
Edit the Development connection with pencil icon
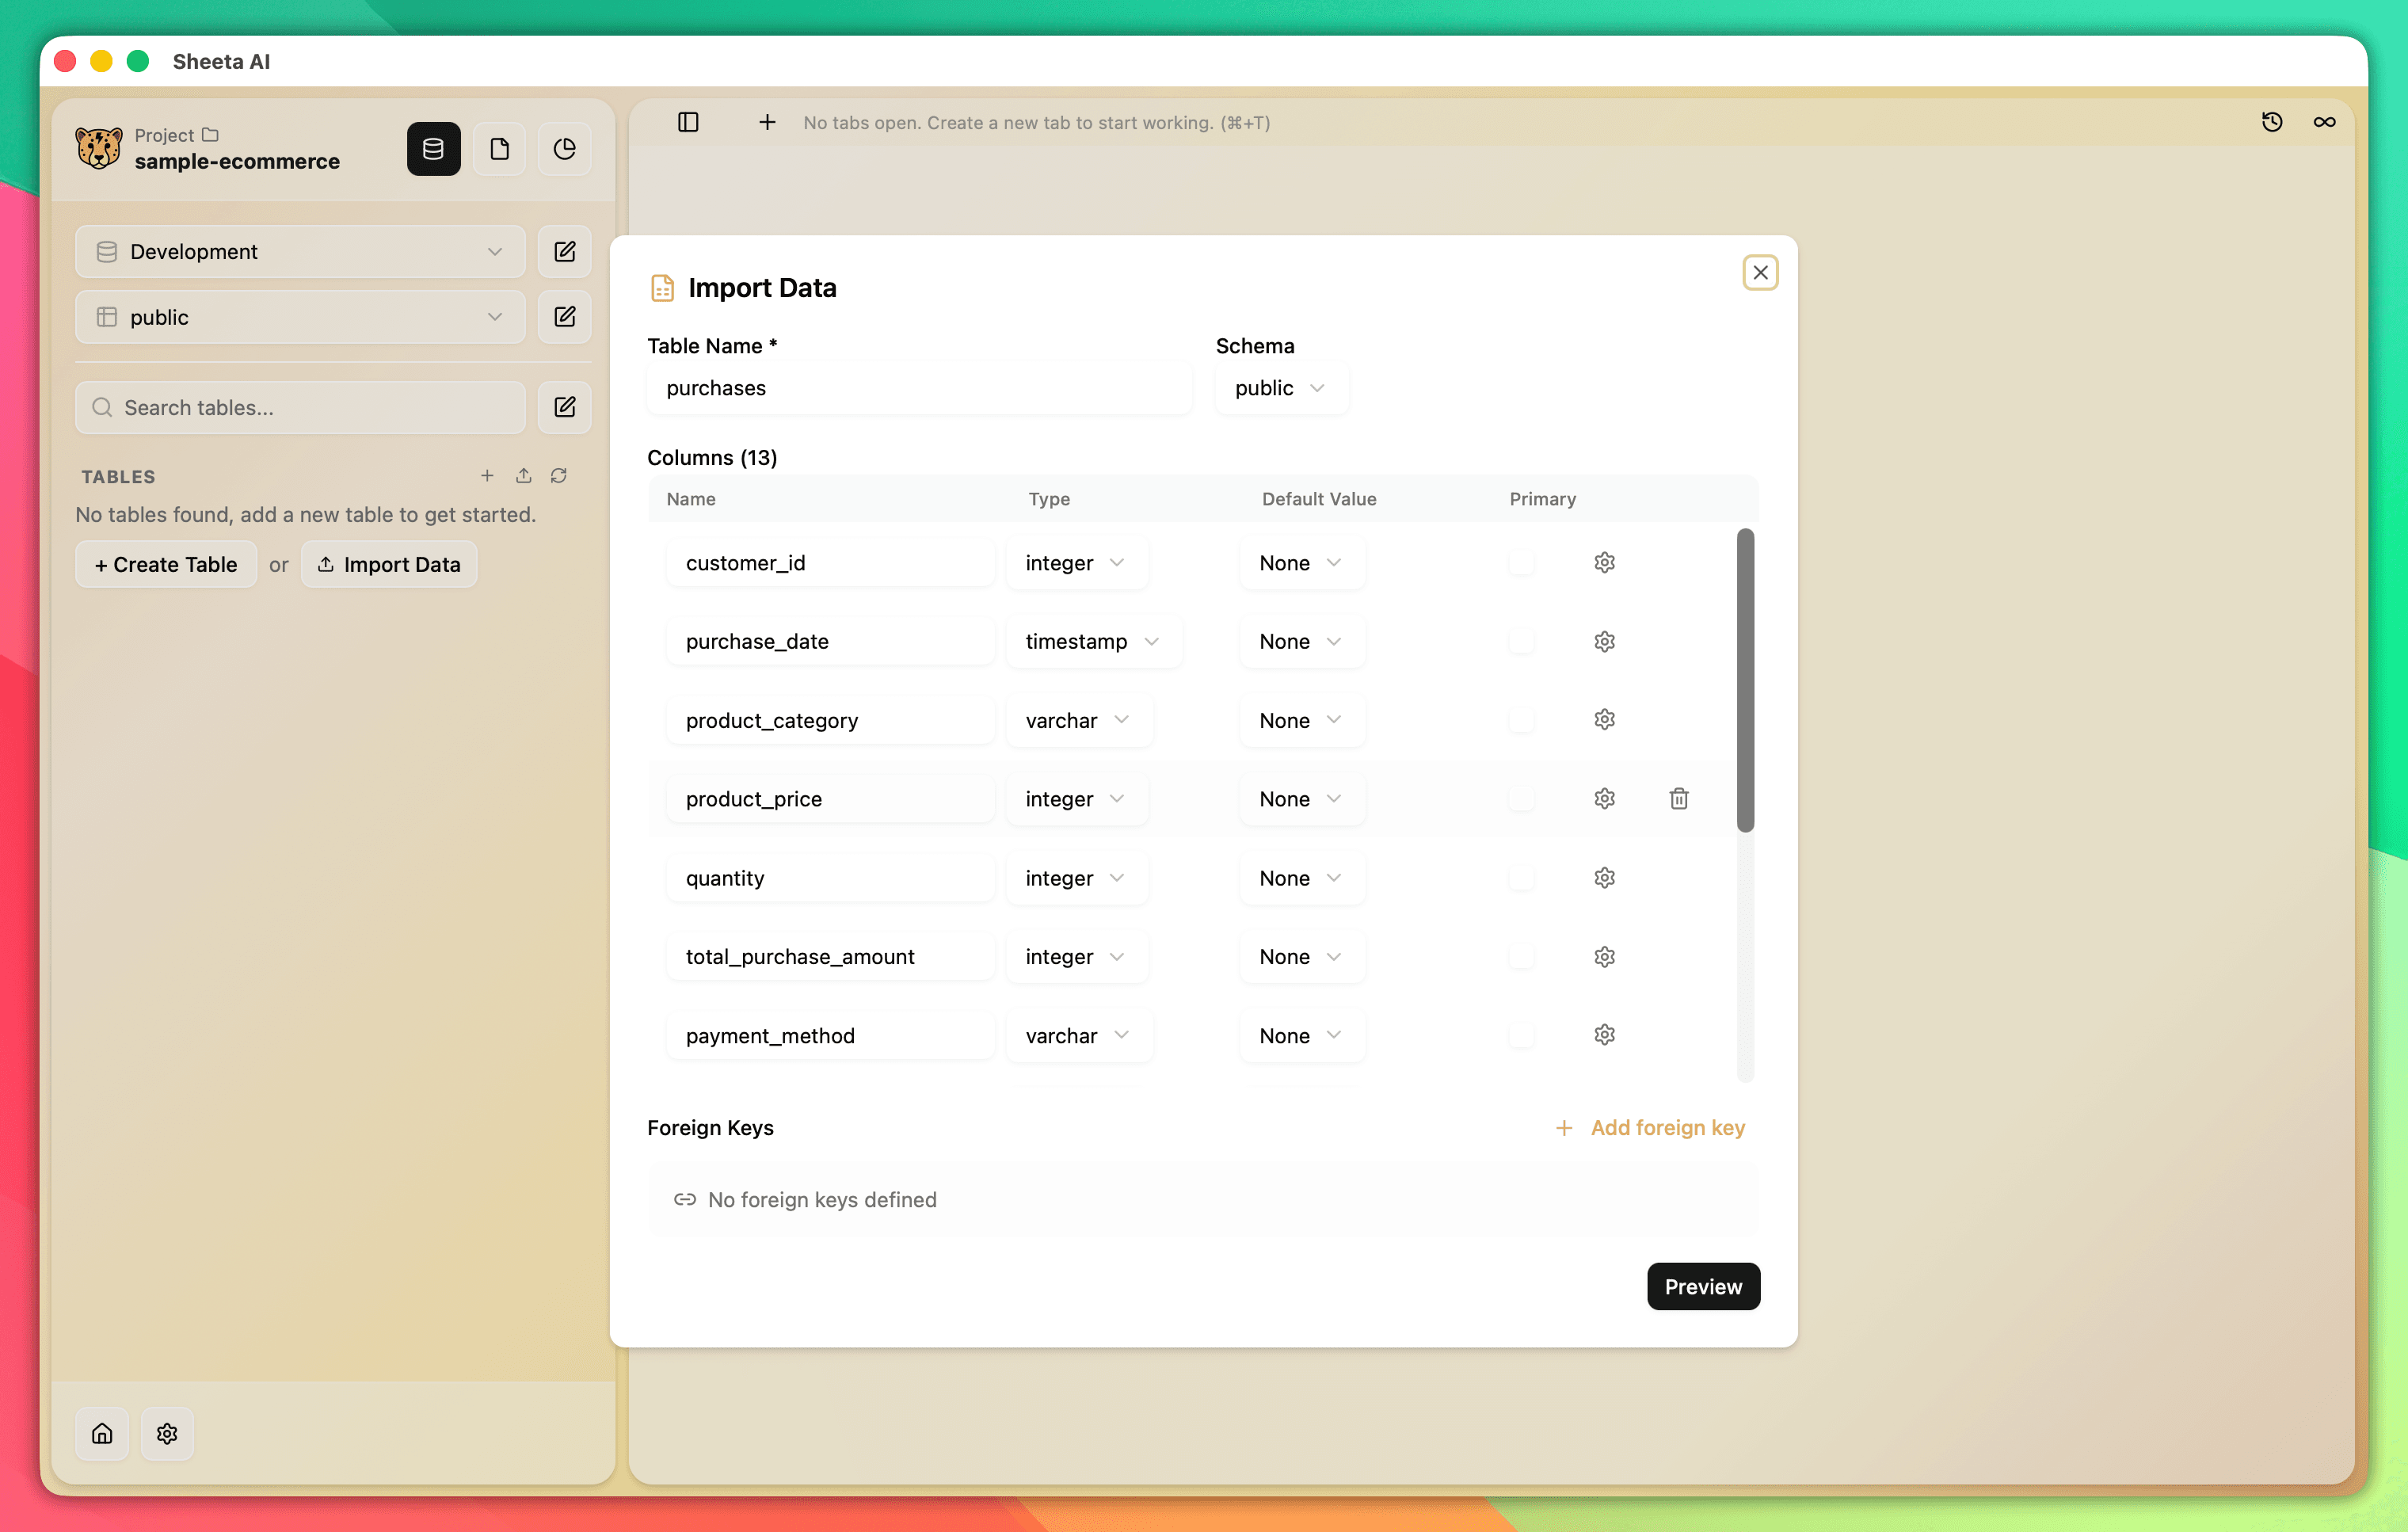pos(564,251)
